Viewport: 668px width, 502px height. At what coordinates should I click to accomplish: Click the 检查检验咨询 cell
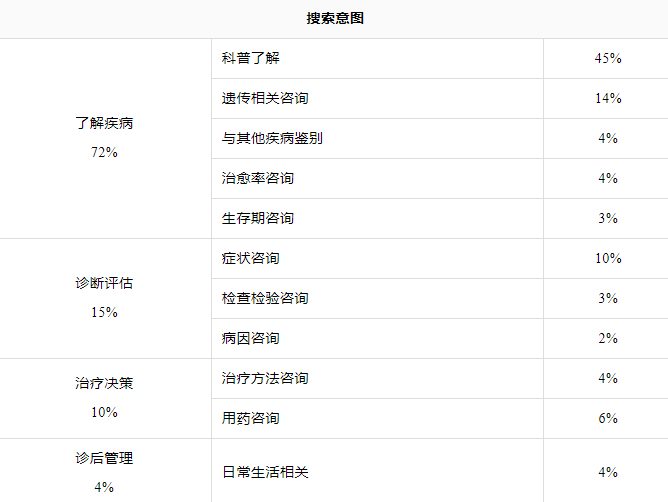(265, 298)
